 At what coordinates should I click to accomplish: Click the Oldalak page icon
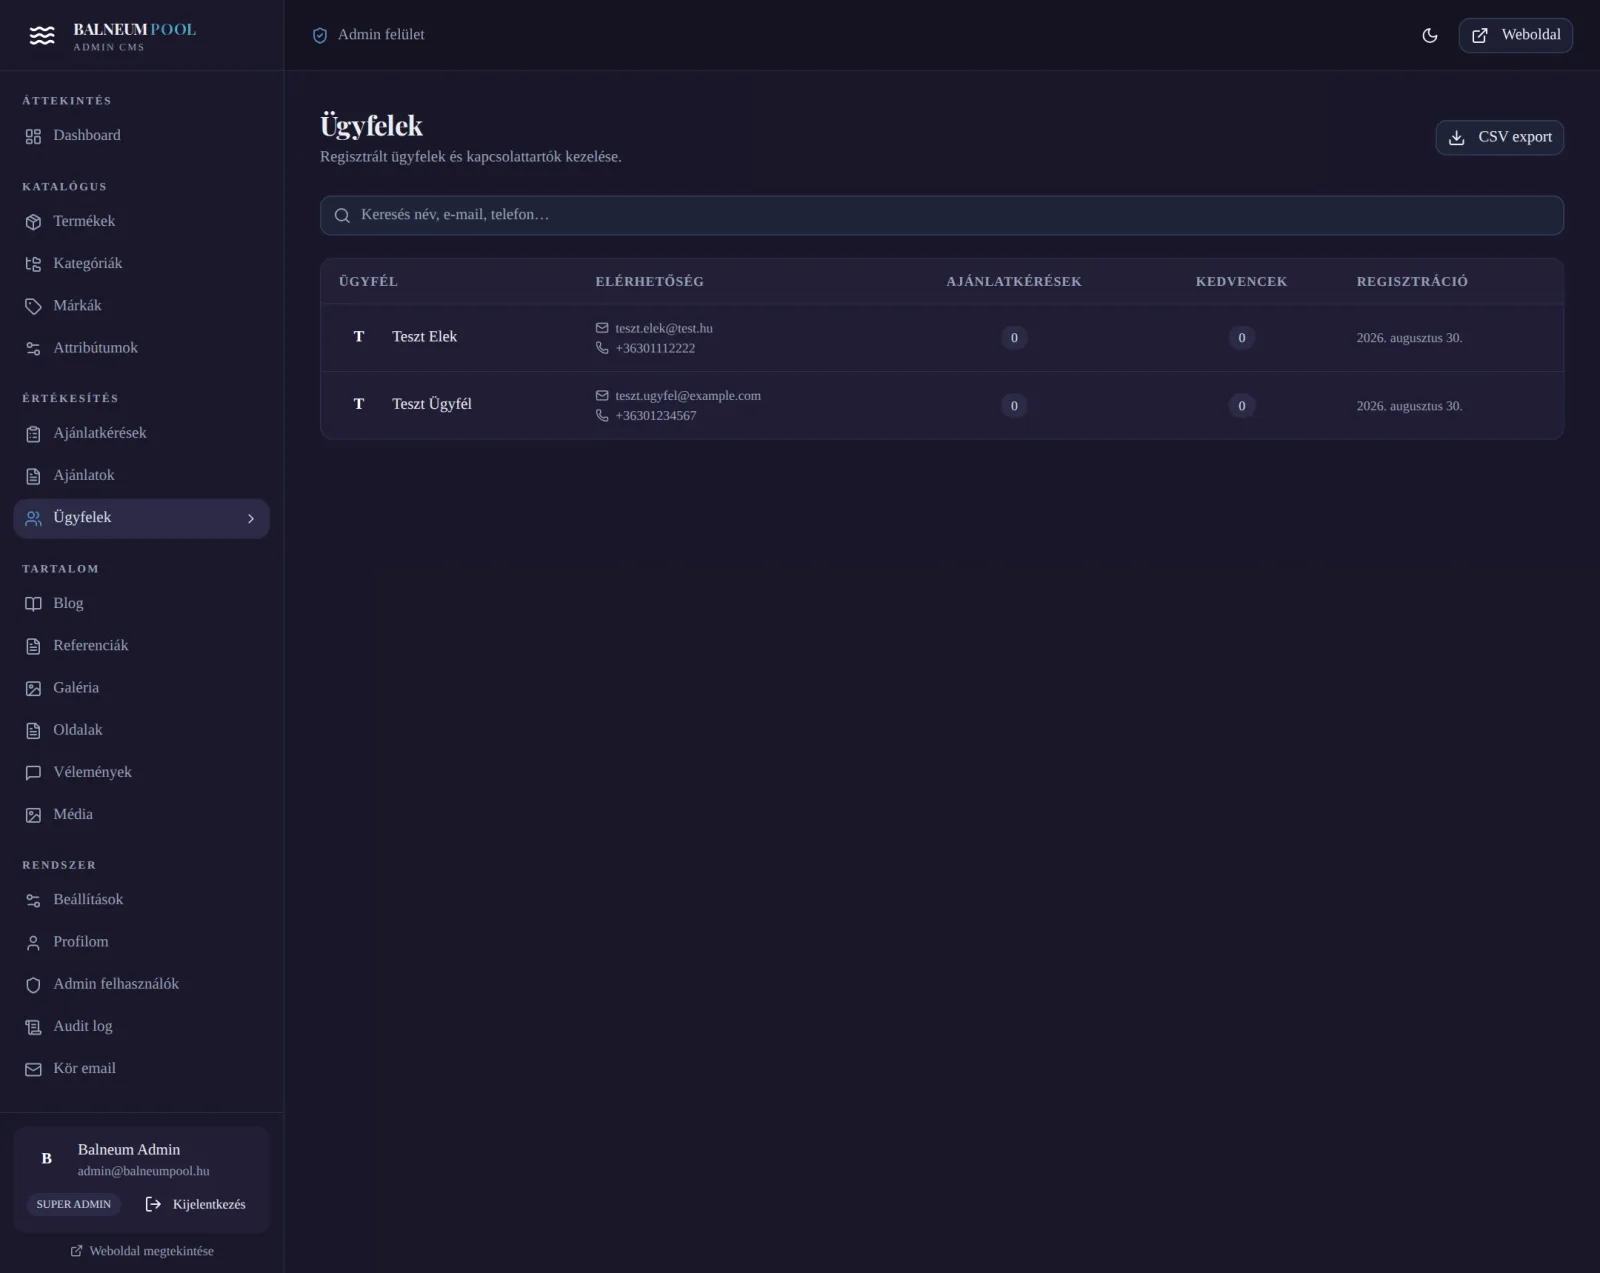pyautogui.click(x=33, y=730)
